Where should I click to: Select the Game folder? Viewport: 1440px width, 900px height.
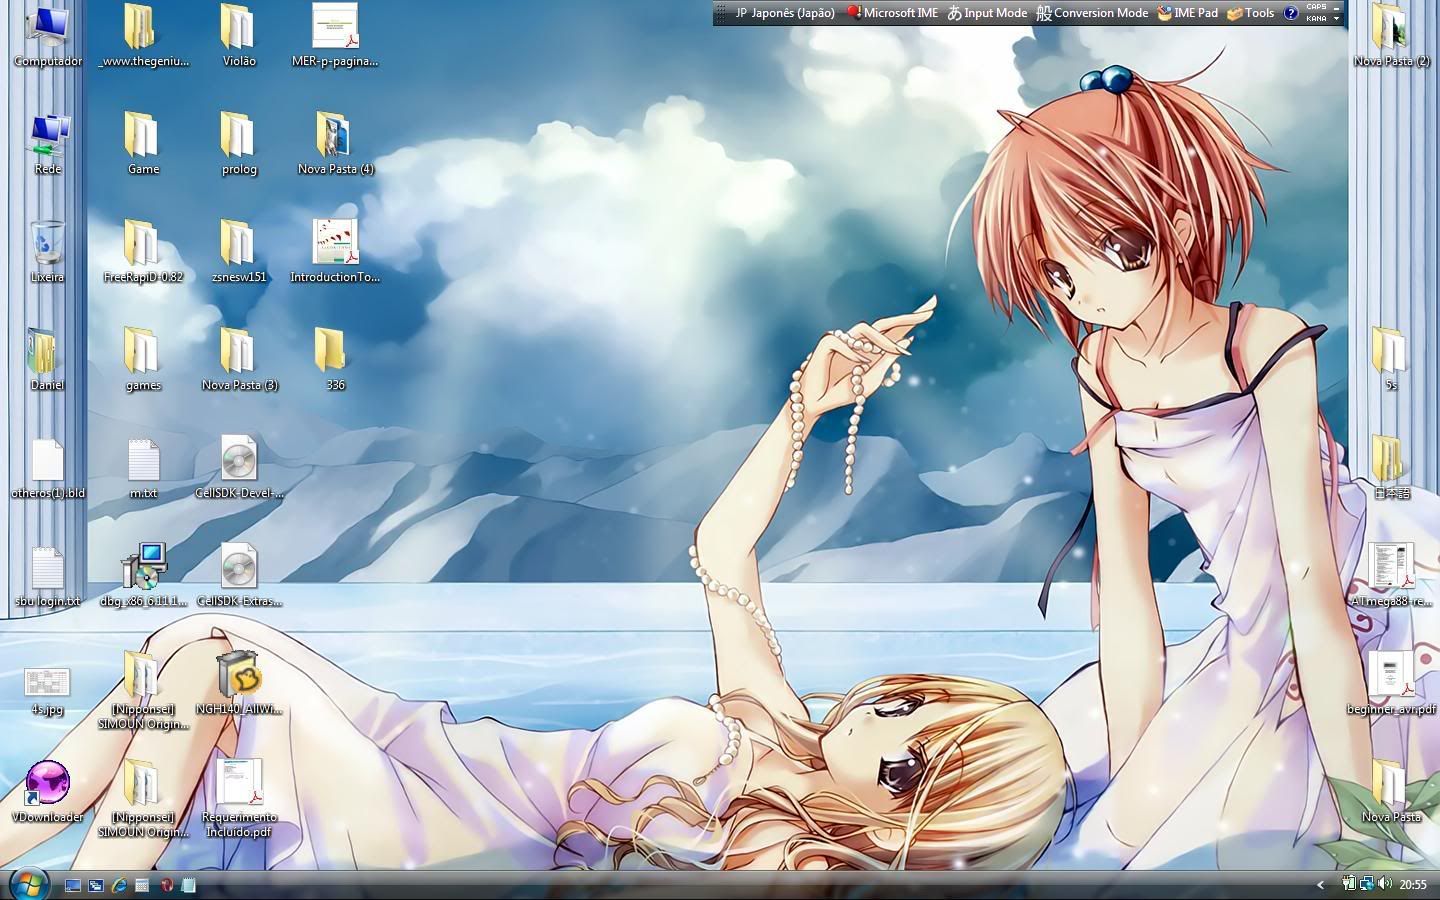tap(143, 143)
